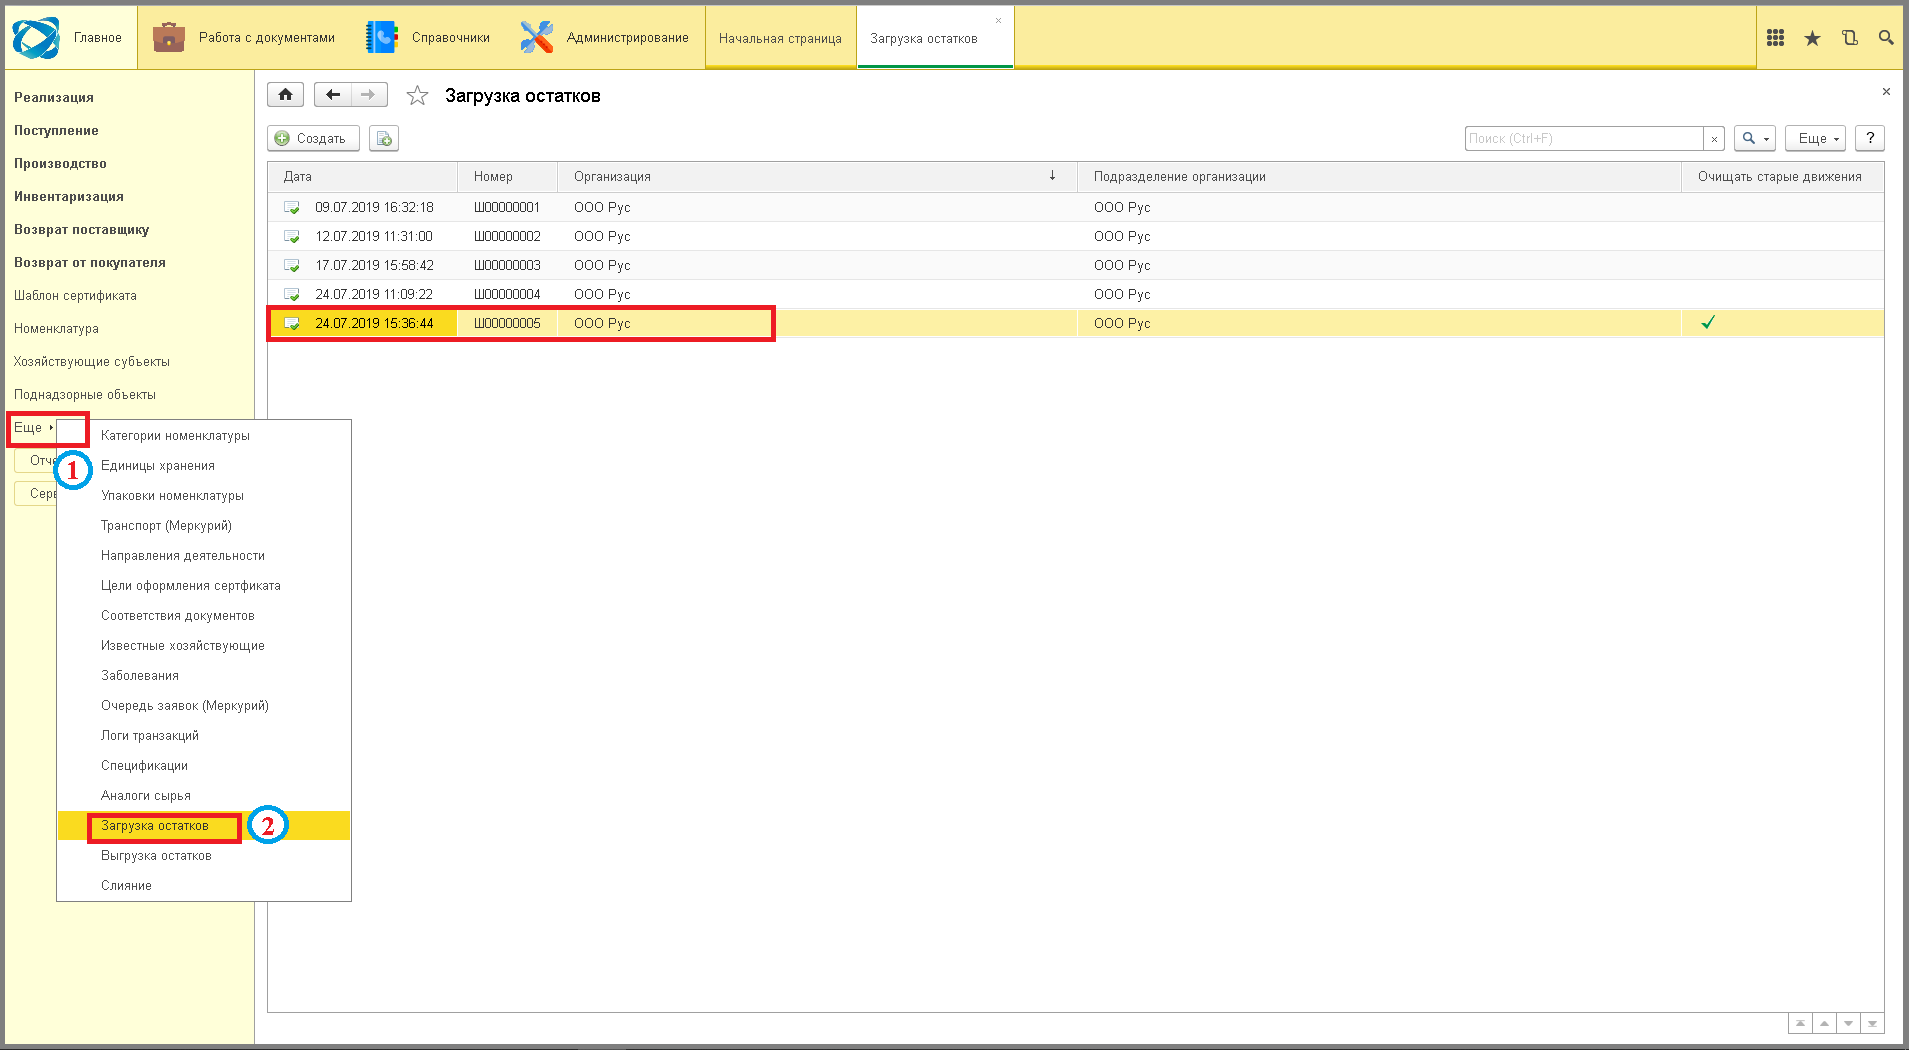Go one page up arrow at bottom
1909x1050 pixels.
coord(1824,1023)
